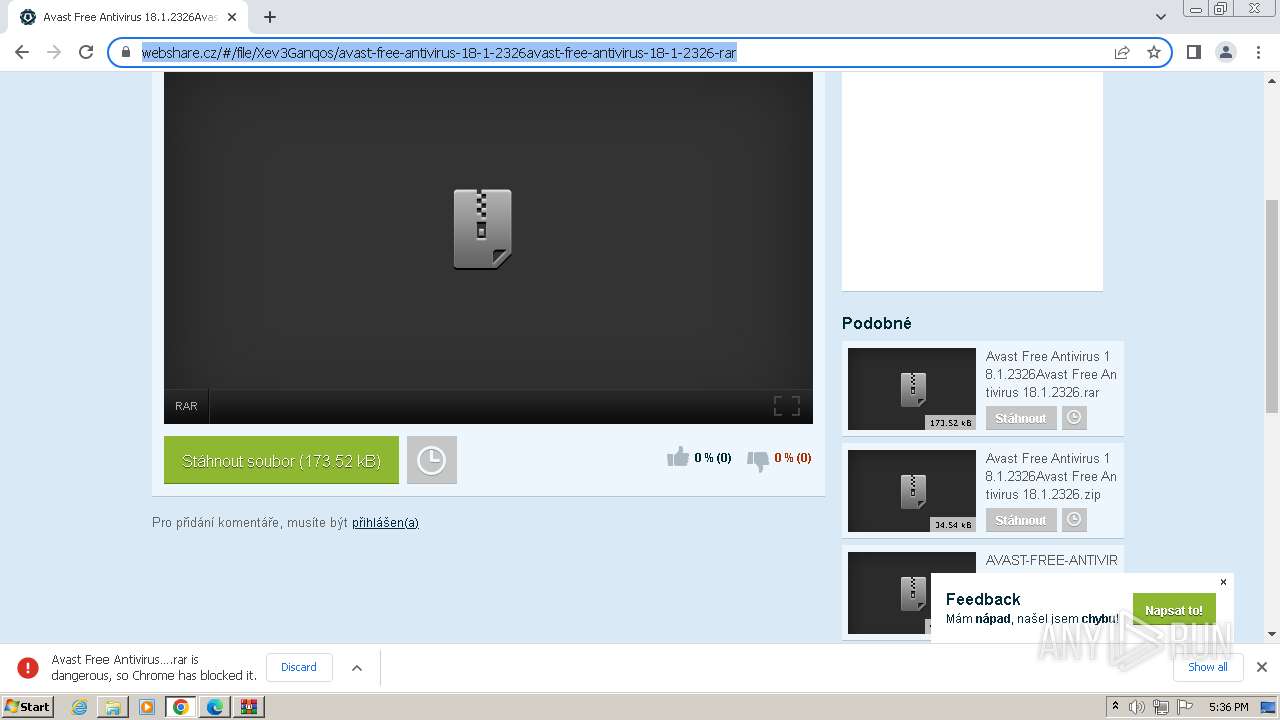
Task: Go back to the previous page
Action: click(x=22, y=52)
